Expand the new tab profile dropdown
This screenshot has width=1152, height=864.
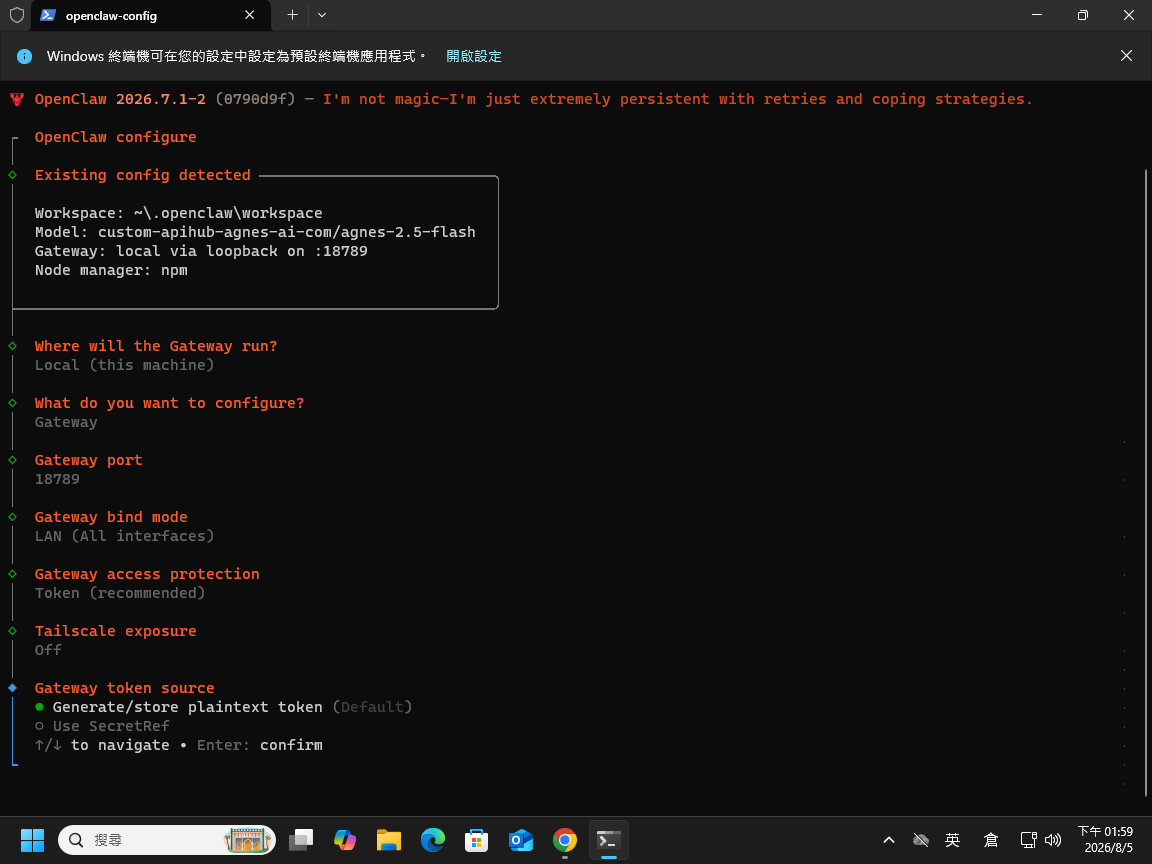pyautogui.click(x=322, y=15)
